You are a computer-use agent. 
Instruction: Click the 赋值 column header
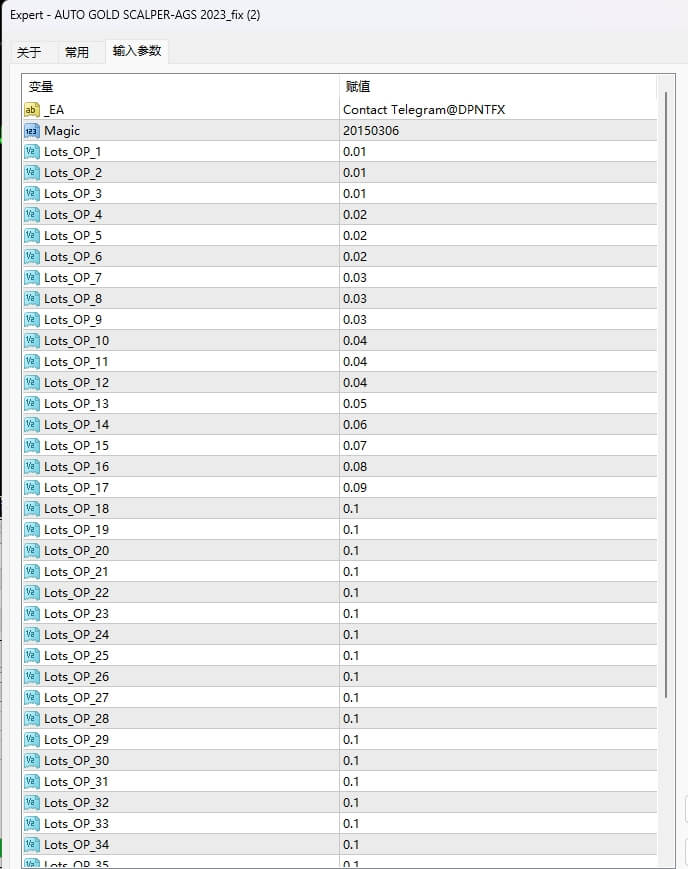pyautogui.click(x=498, y=87)
